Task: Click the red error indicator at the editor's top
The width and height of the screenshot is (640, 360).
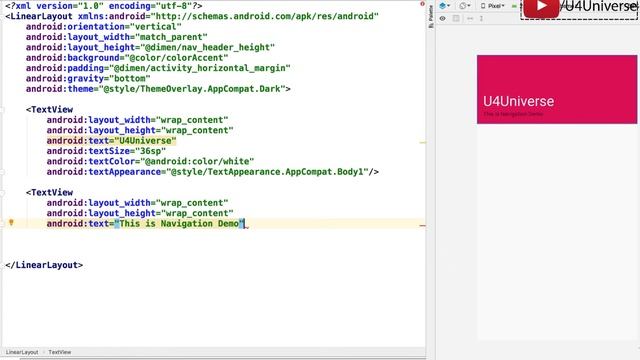Action: point(422,4)
